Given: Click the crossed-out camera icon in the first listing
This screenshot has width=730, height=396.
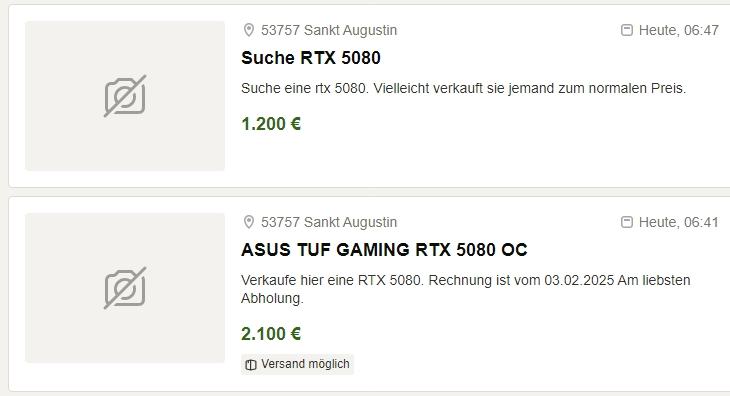Looking at the screenshot, I should (125, 96).
